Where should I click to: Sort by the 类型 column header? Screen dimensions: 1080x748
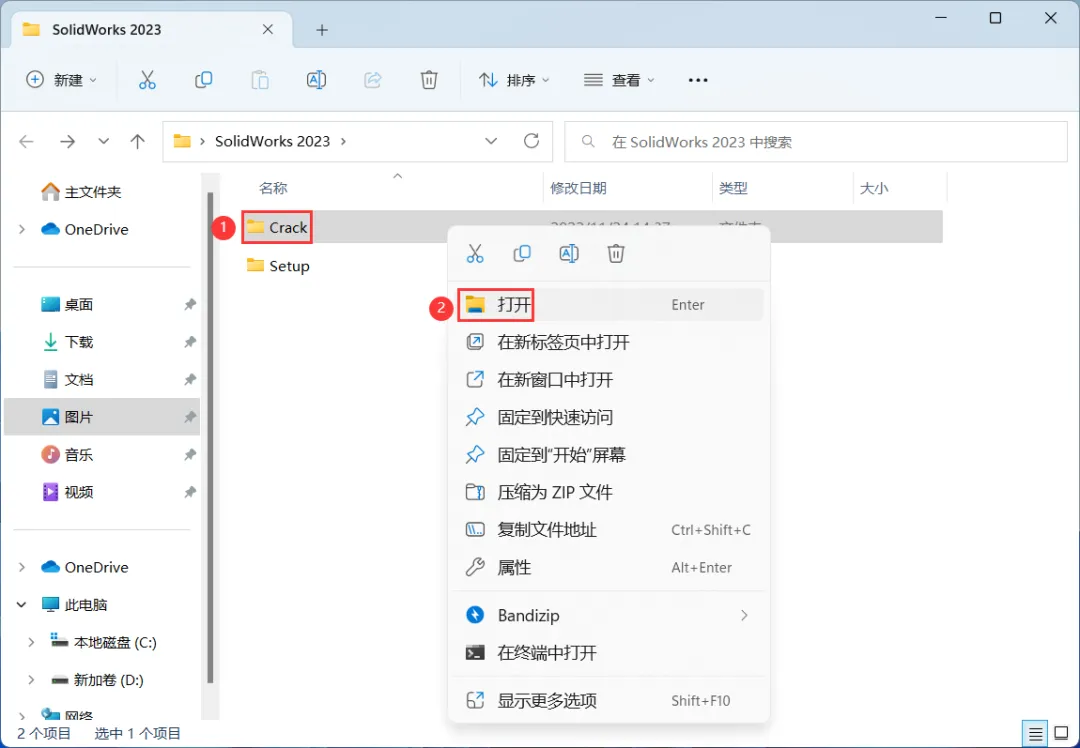[x=733, y=188]
